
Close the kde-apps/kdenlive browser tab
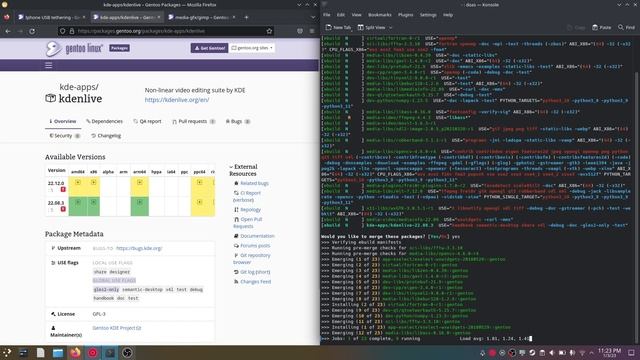tap(159, 17)
